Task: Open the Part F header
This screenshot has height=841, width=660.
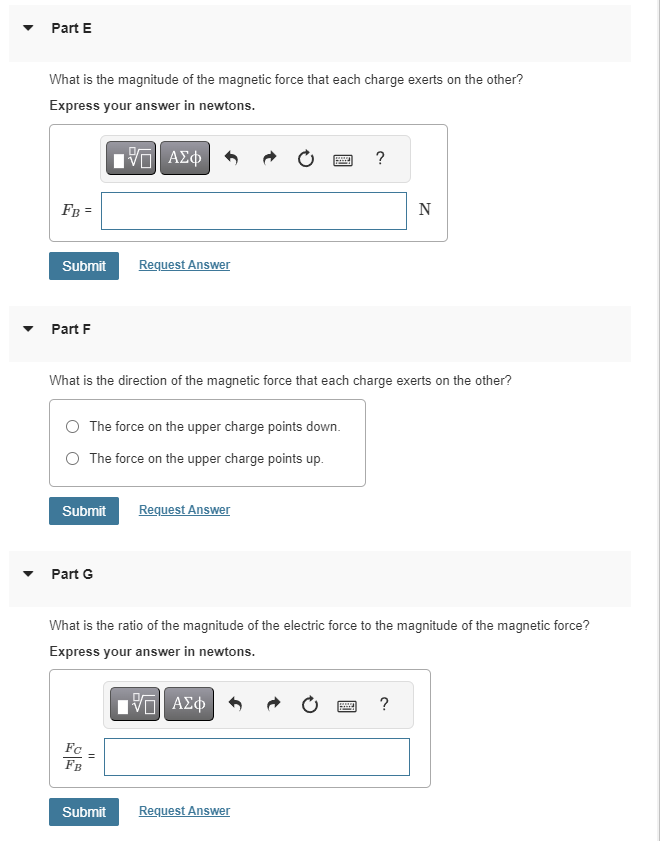Action: [71, 329]
